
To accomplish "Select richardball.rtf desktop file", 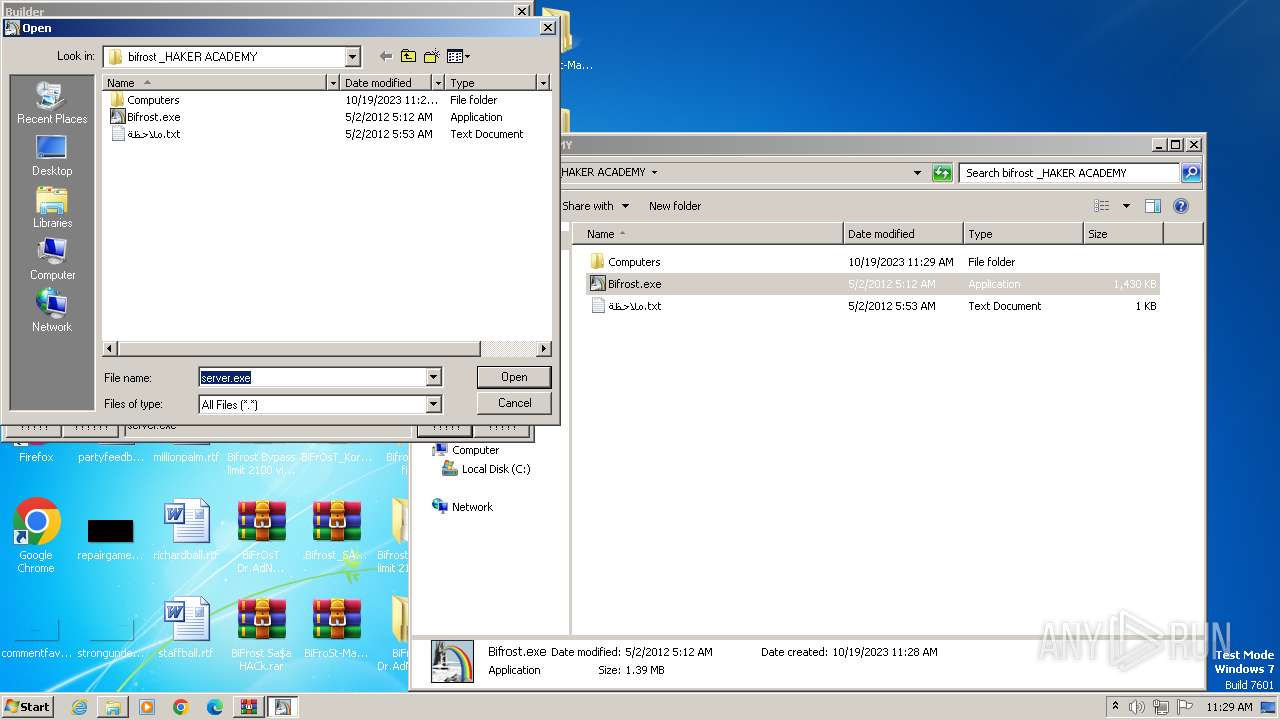I will click(x=186, y=531).
